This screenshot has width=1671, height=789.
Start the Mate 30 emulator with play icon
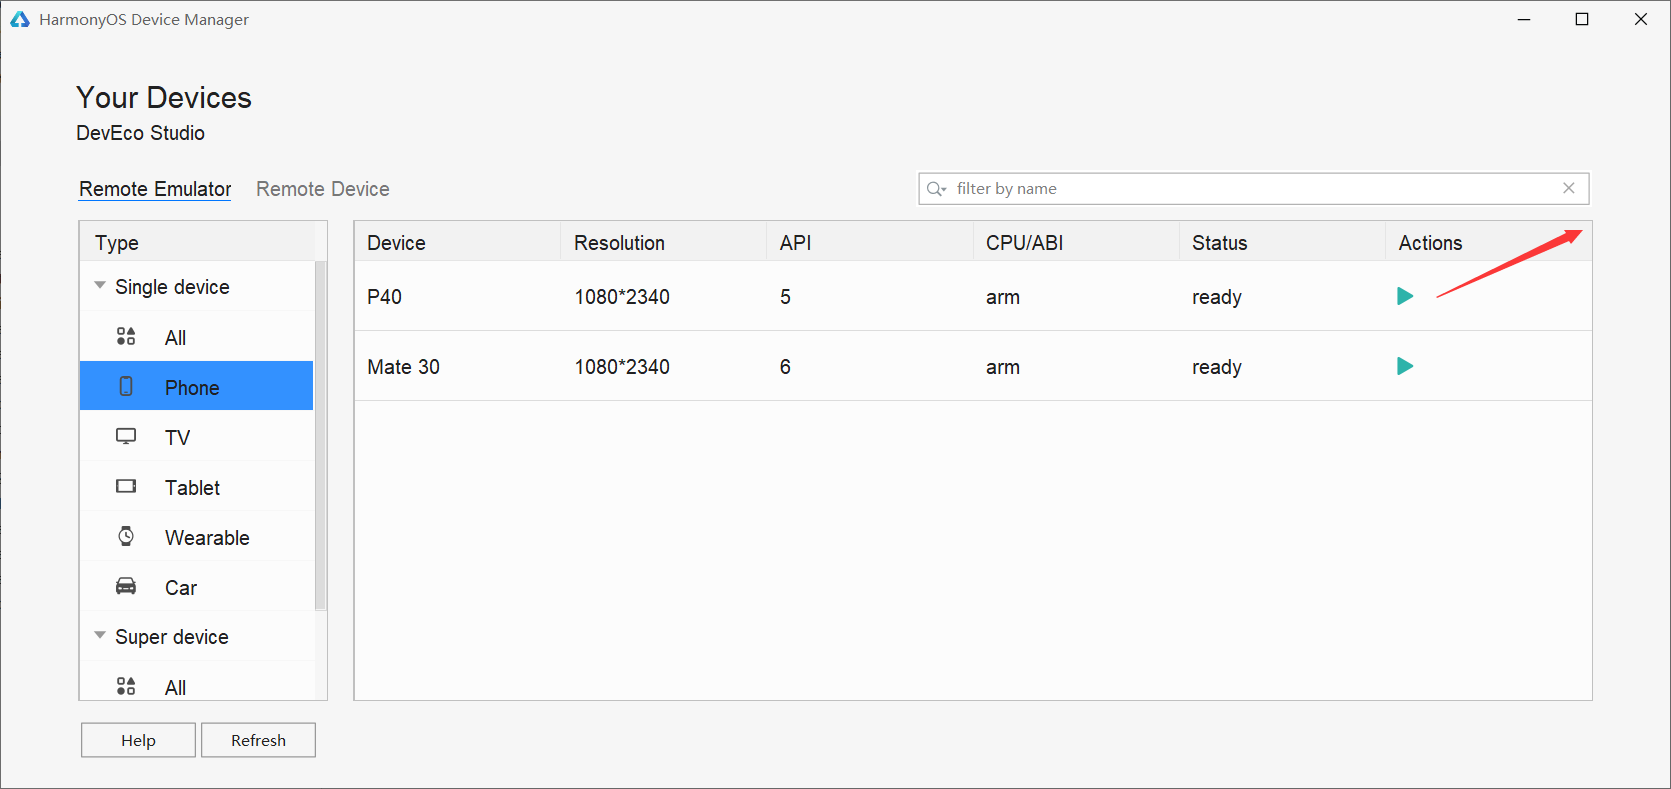(x=1405, y=366)
